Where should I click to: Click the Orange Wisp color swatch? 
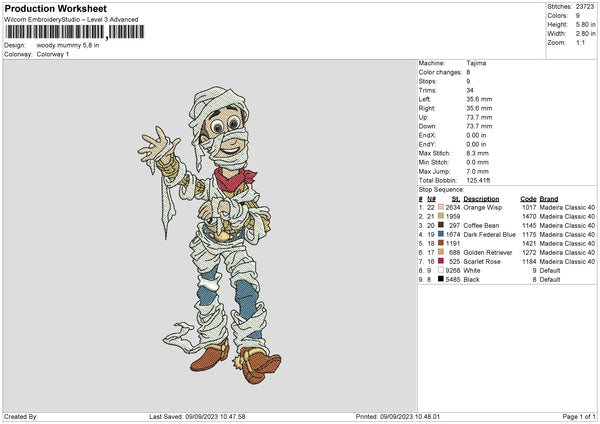[441, 207]
